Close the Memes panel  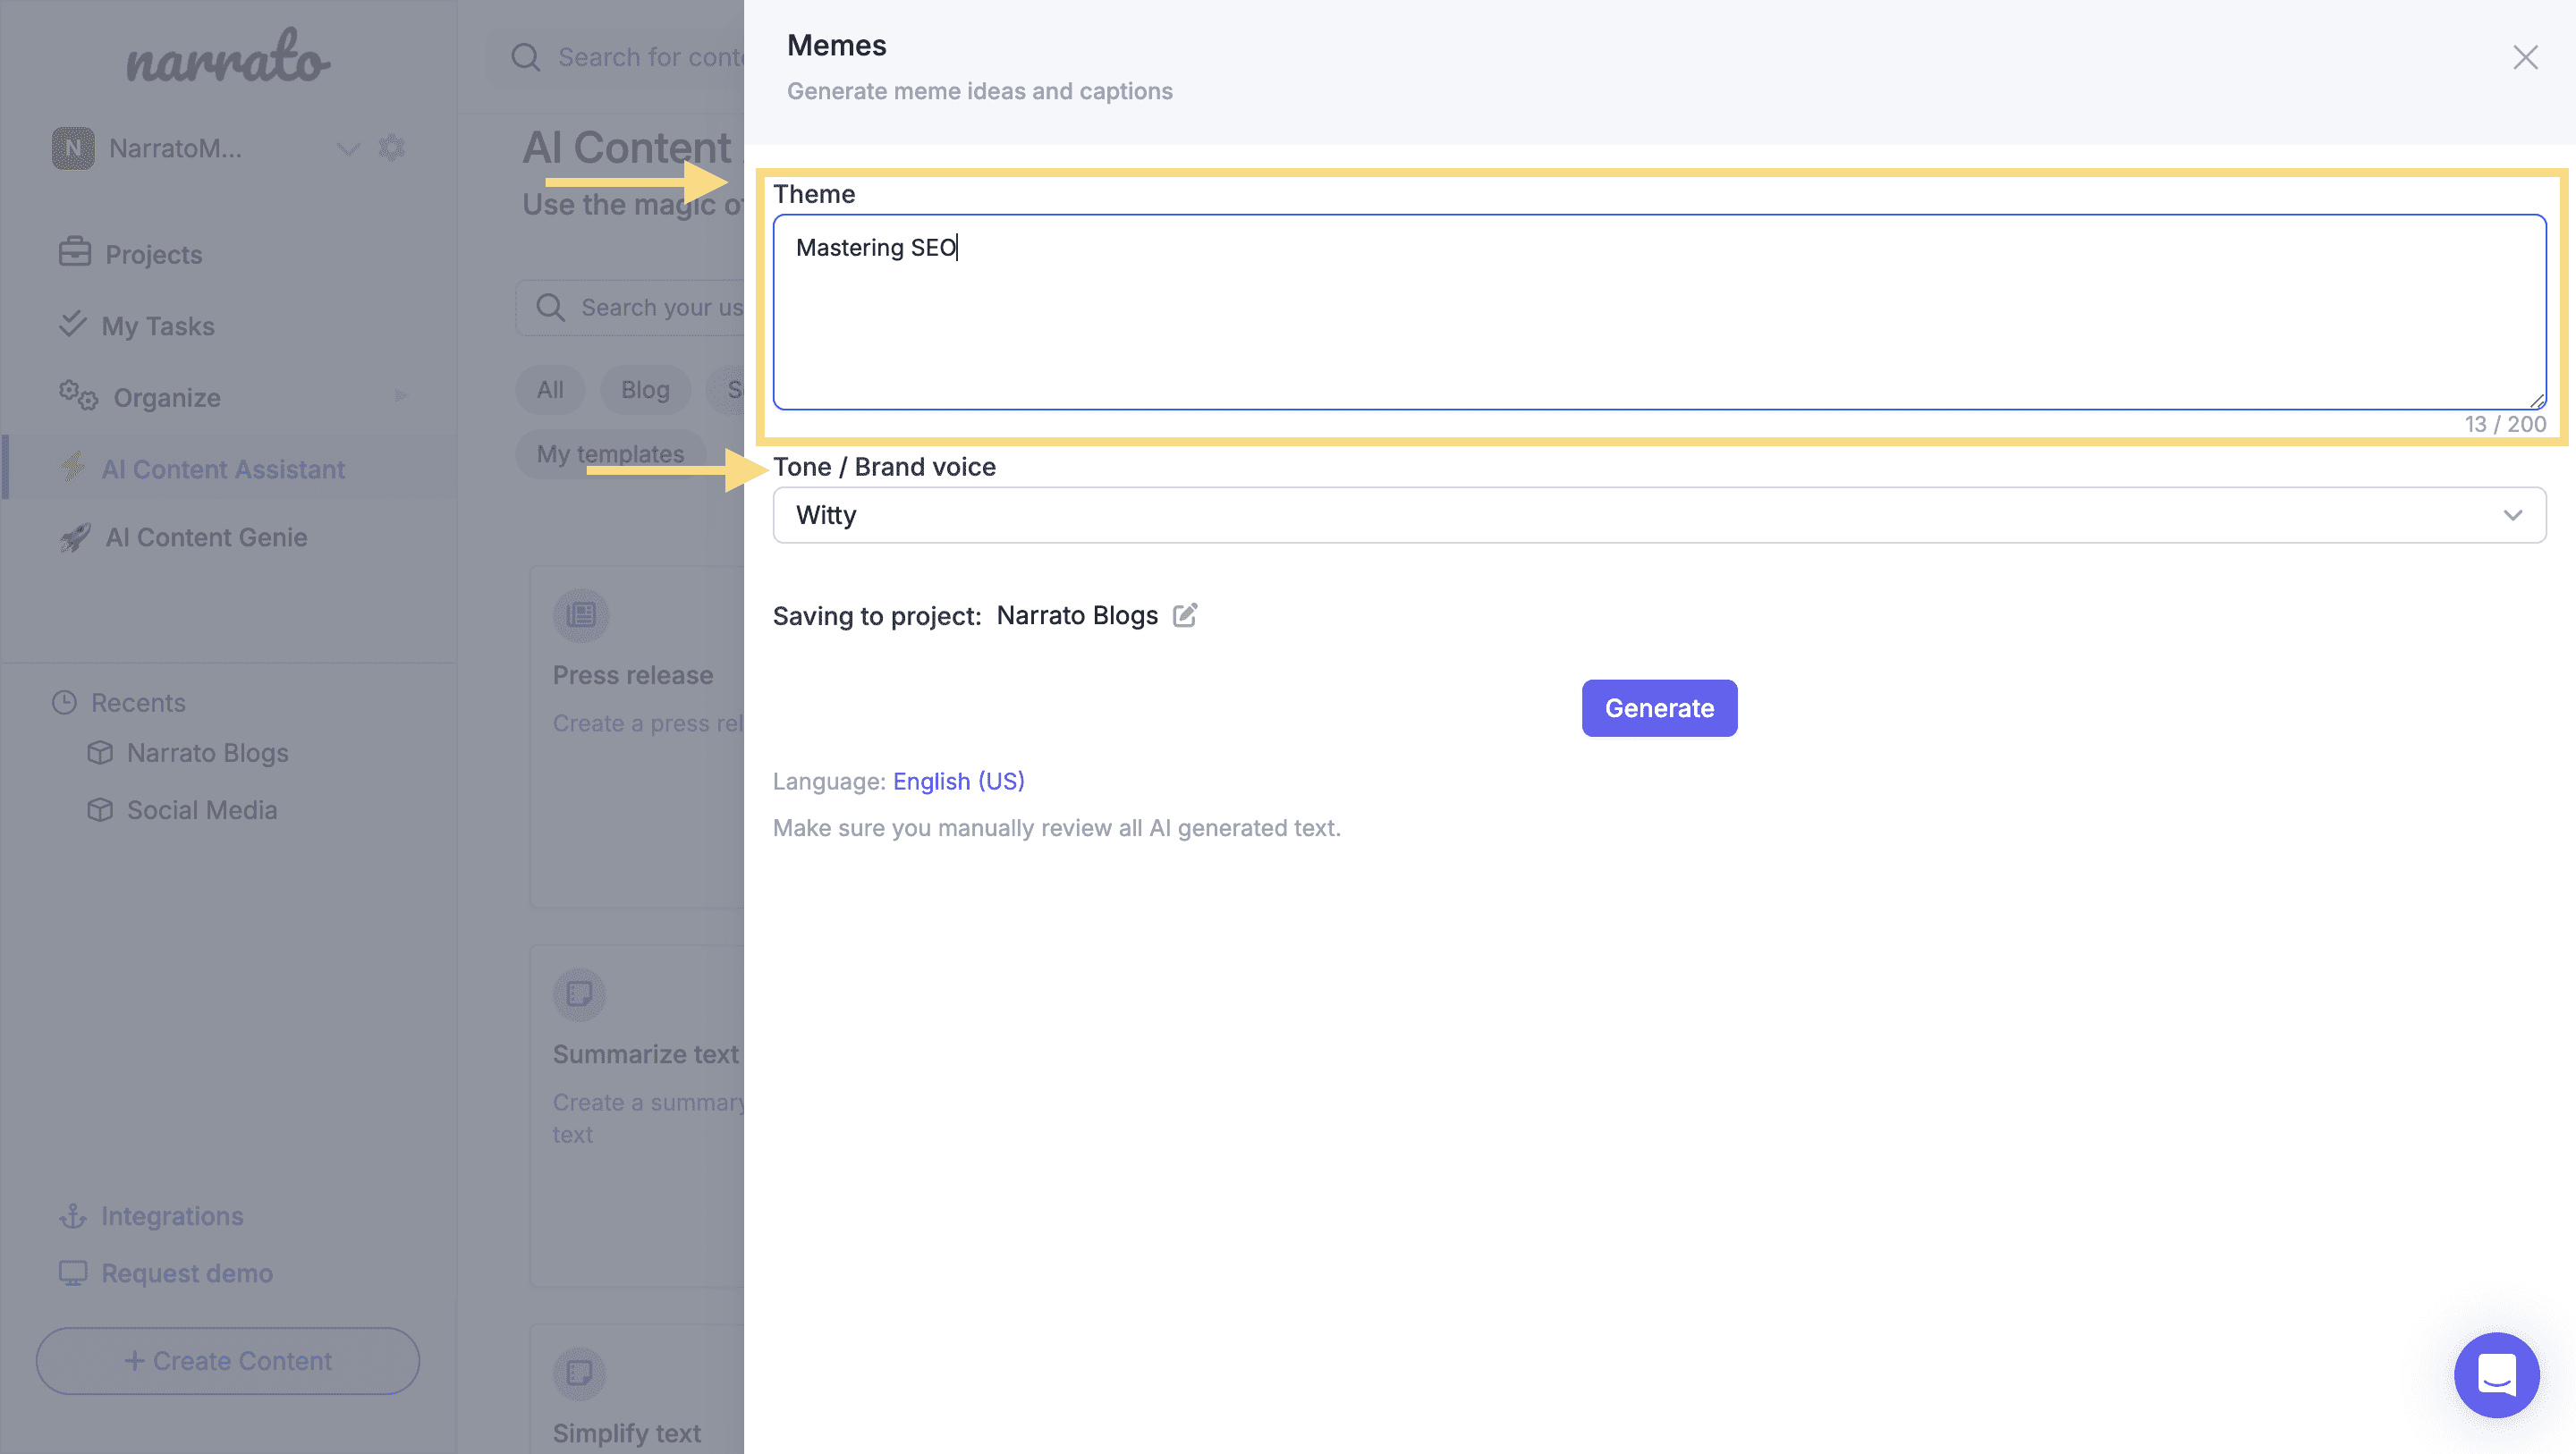point(2525,58)
